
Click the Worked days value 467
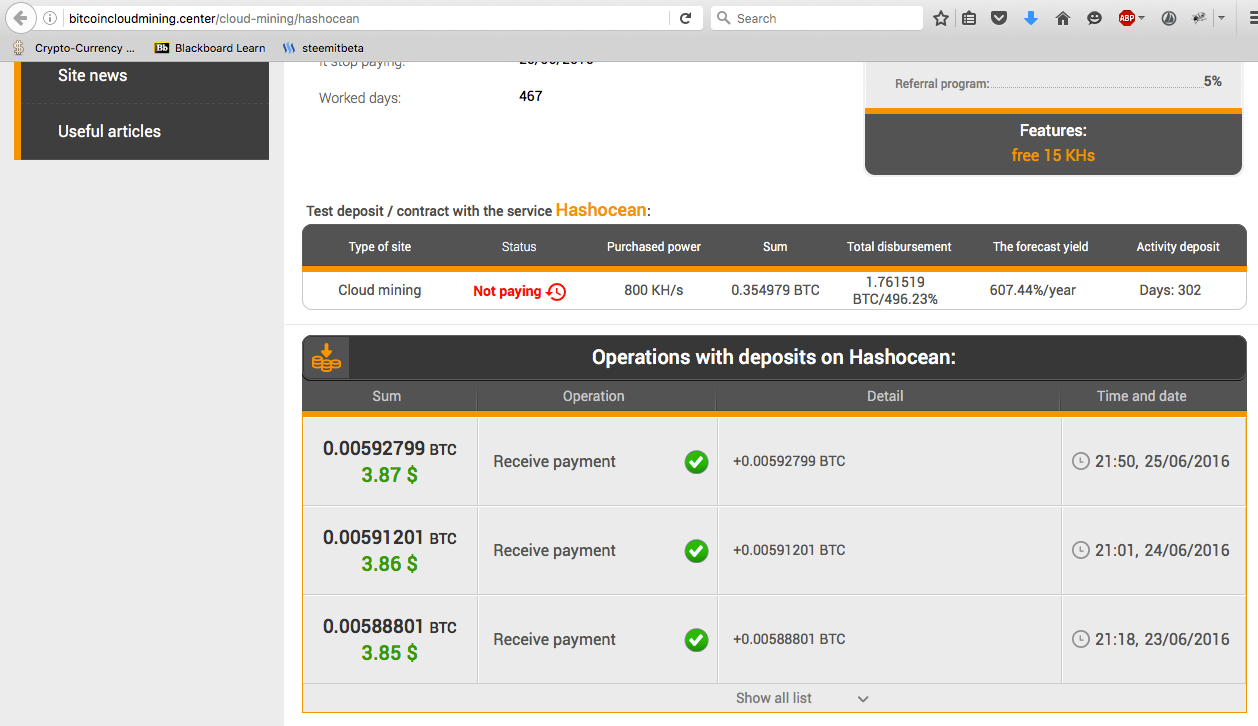click(531, 96)
